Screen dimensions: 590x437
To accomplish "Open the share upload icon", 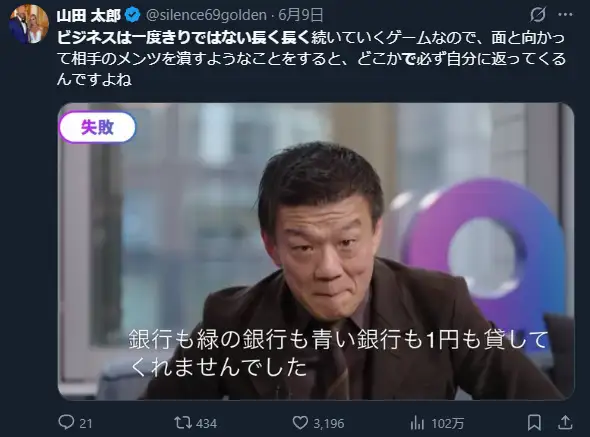I will click(565, 423).
